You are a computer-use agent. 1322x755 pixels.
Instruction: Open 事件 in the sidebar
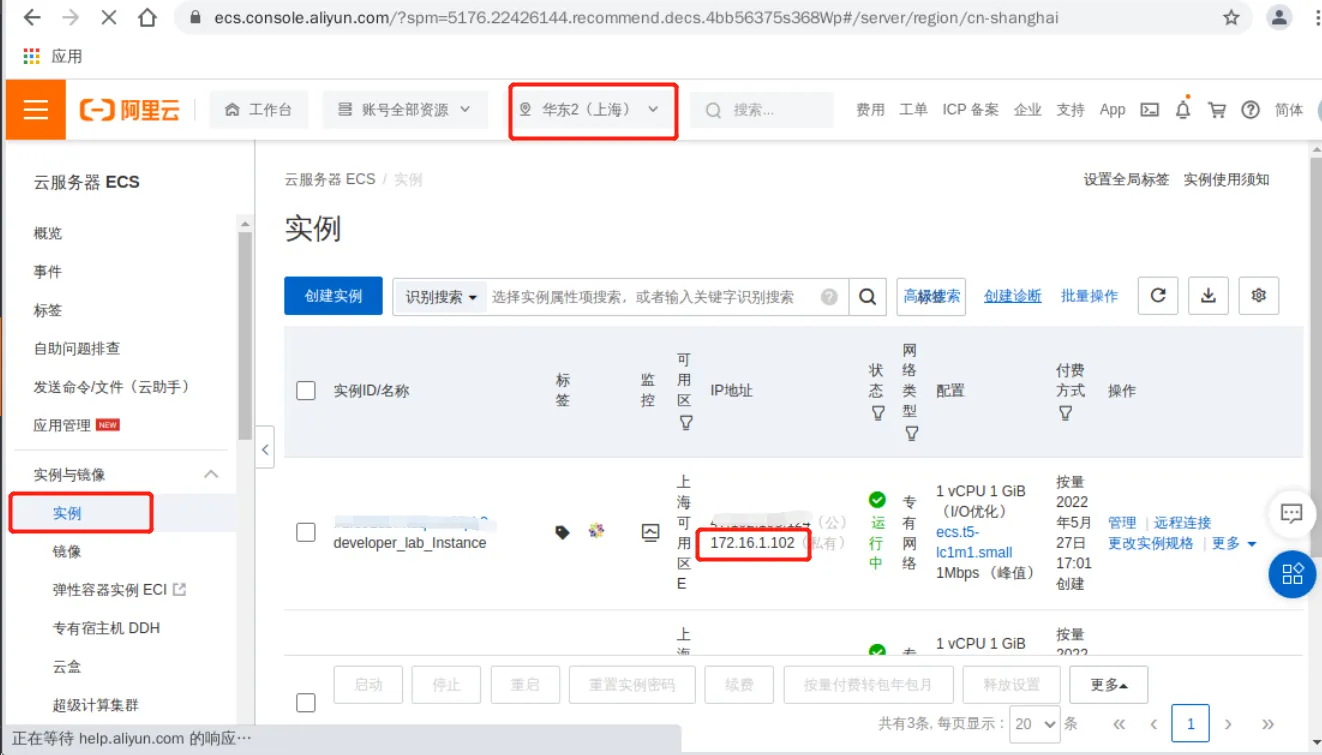point(48,271)
